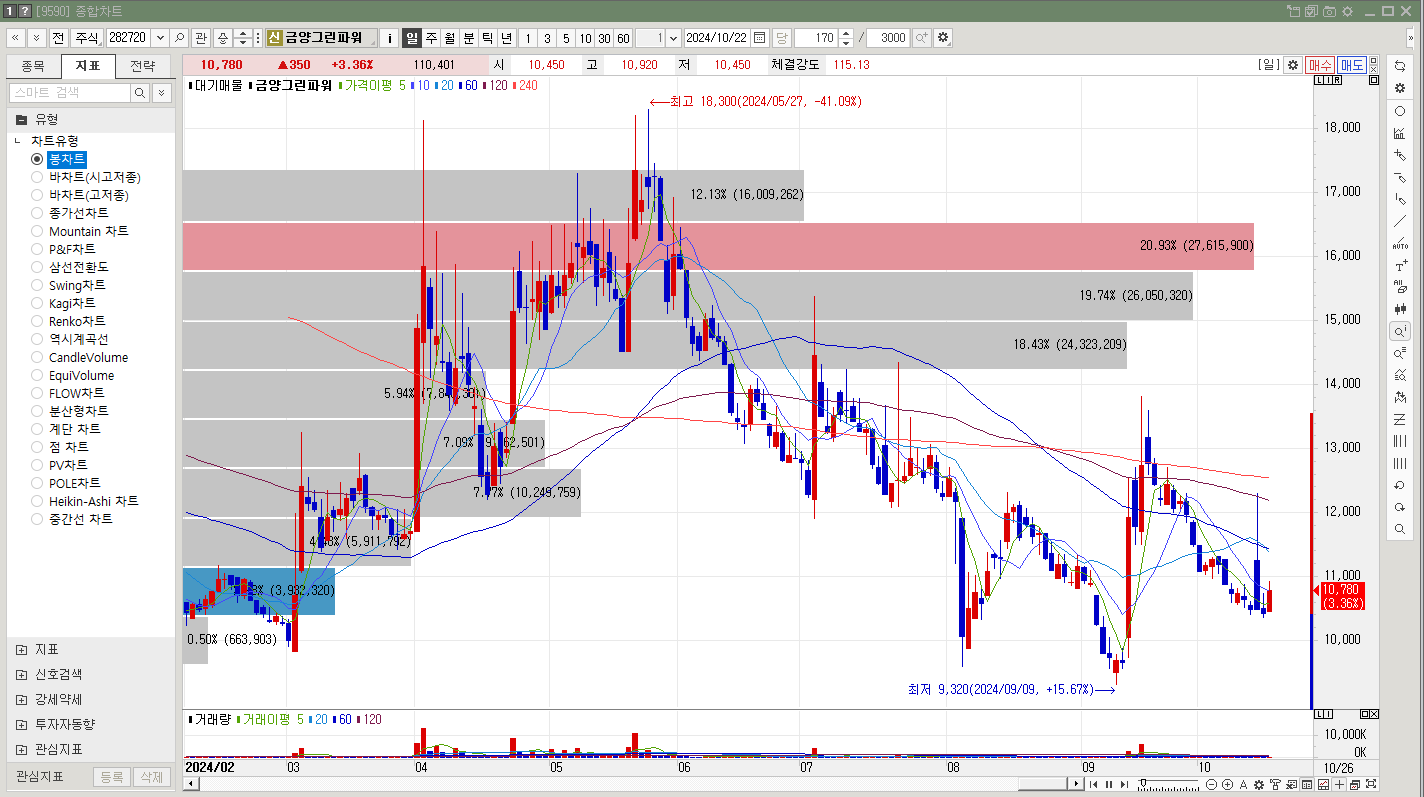Select the 주 weekly period button
This screenshot has width=1424, height=797.
pos(431,38)
